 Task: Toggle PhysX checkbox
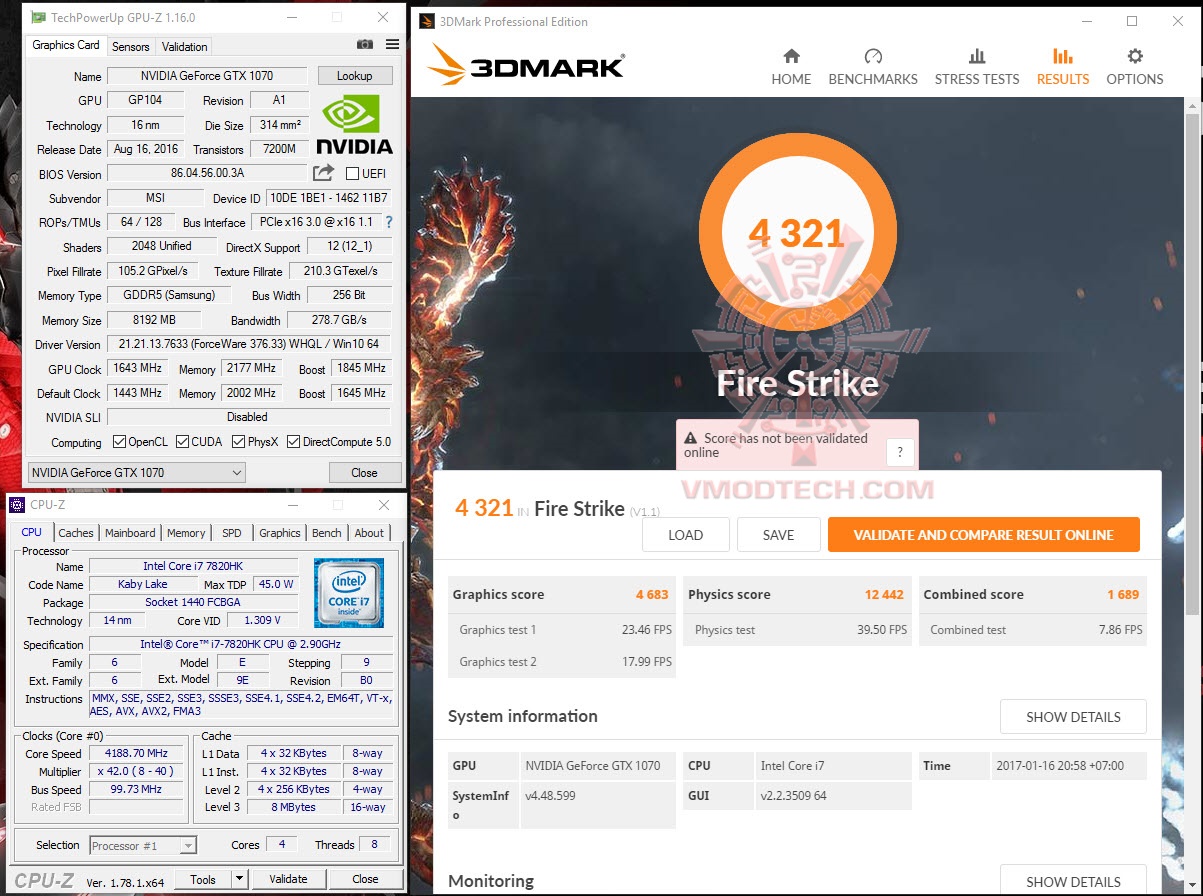[x=238, y=441]
